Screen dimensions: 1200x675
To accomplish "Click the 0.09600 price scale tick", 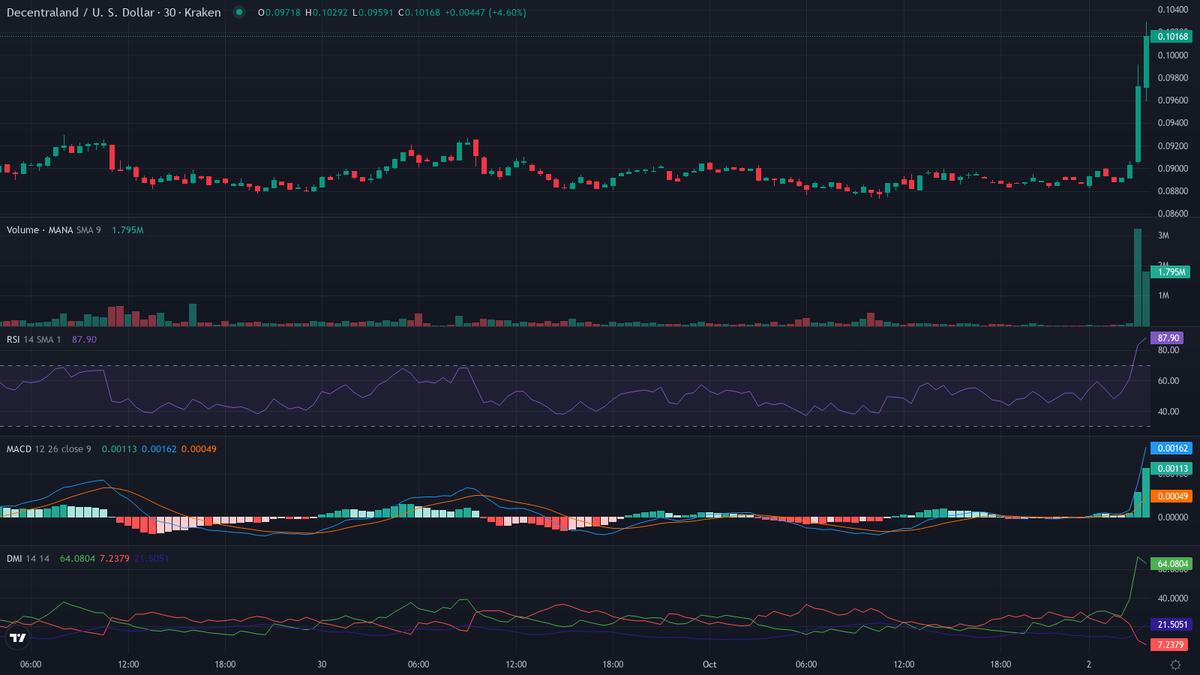I will point(1172,100).
